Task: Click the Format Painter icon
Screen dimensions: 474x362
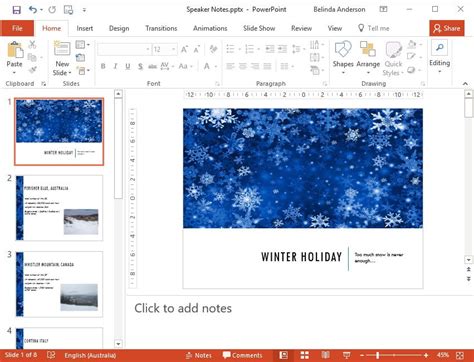Action: (32, 70)
